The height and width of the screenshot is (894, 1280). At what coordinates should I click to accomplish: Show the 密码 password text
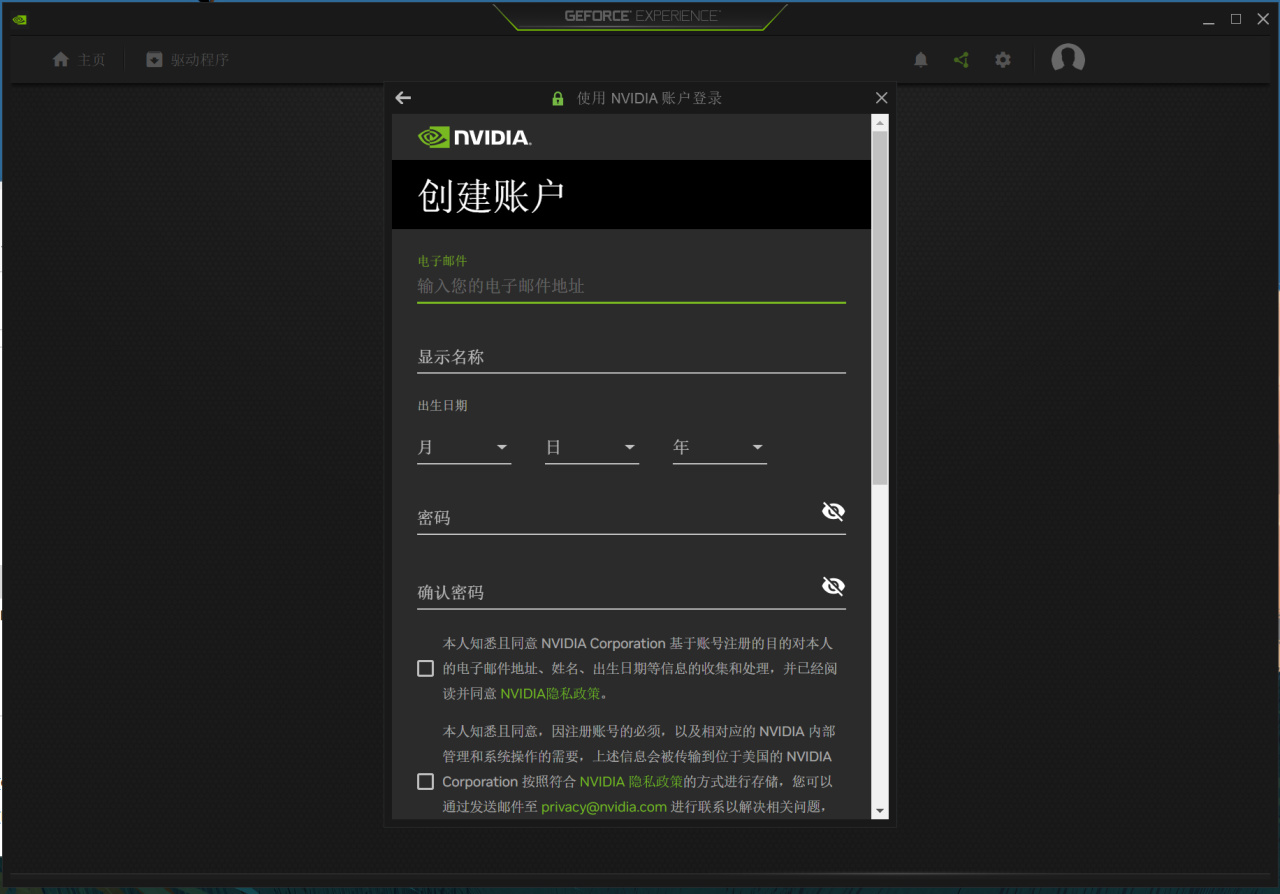coord(833,512)
